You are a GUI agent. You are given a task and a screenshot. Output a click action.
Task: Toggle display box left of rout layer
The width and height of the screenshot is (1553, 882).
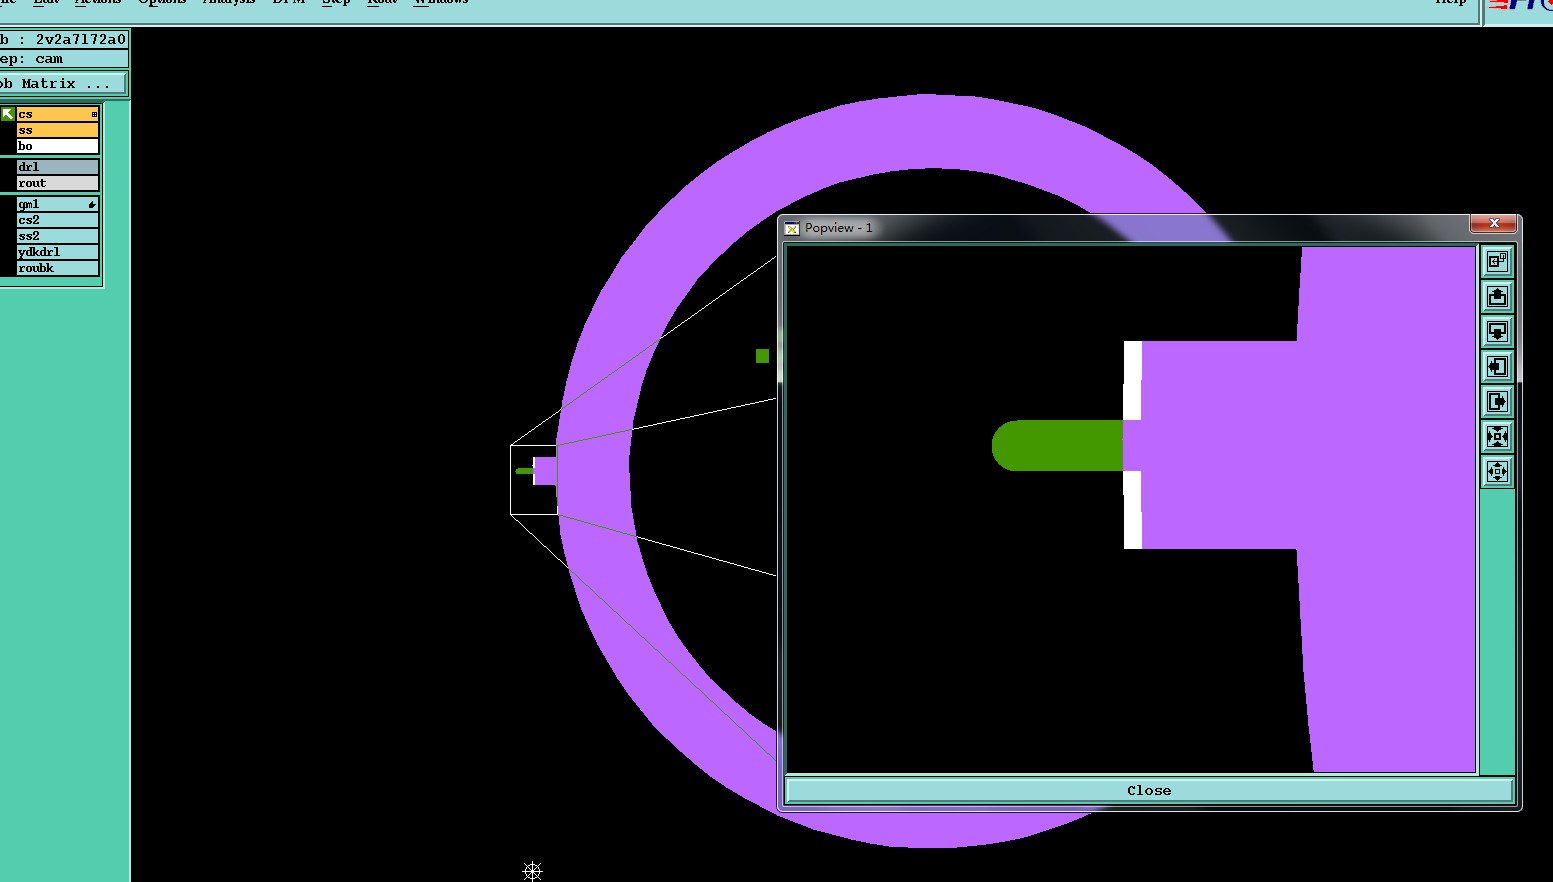pos(8,183)
